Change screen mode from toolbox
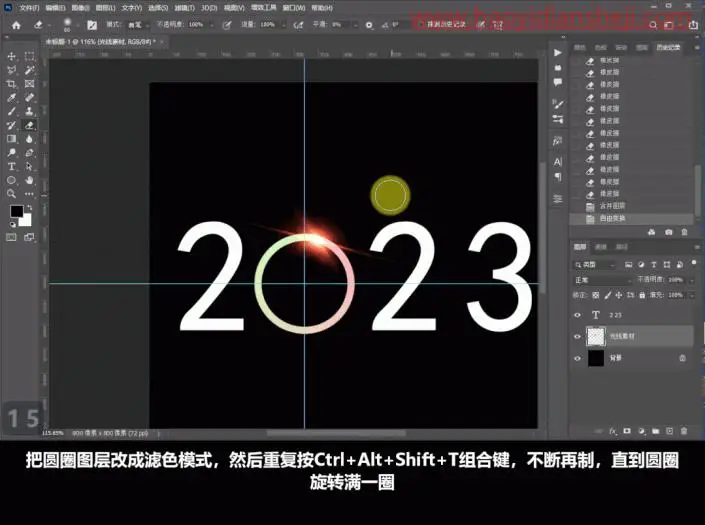Screen dimensions: 705x525 coord(29,237)
